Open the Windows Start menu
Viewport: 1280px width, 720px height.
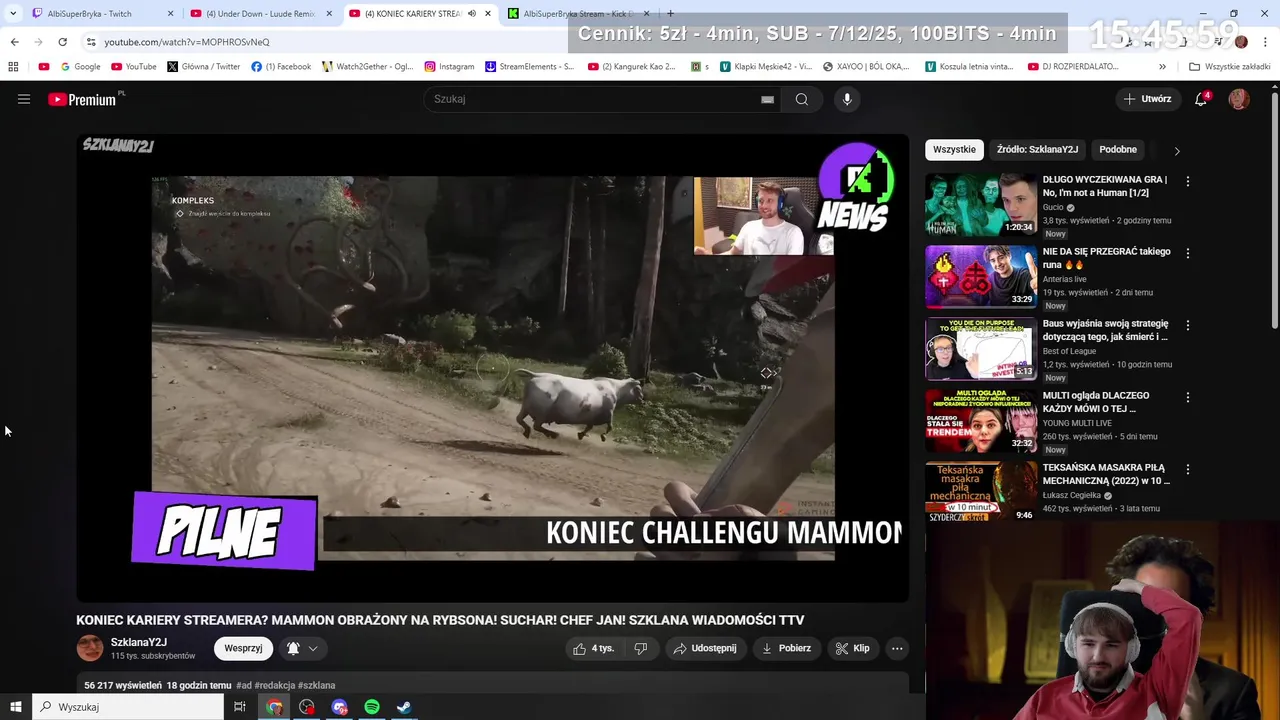pyautogui.click(x=16, y=707)
